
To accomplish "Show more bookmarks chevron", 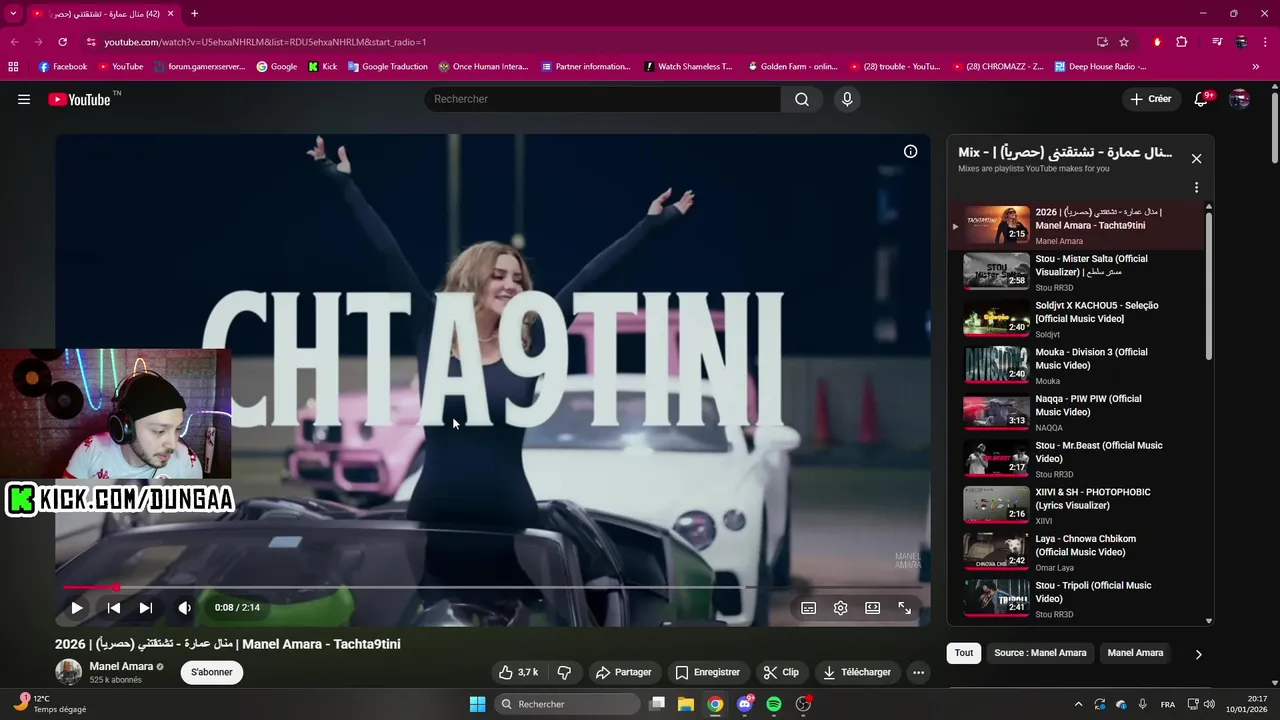I will (1256, 67).
